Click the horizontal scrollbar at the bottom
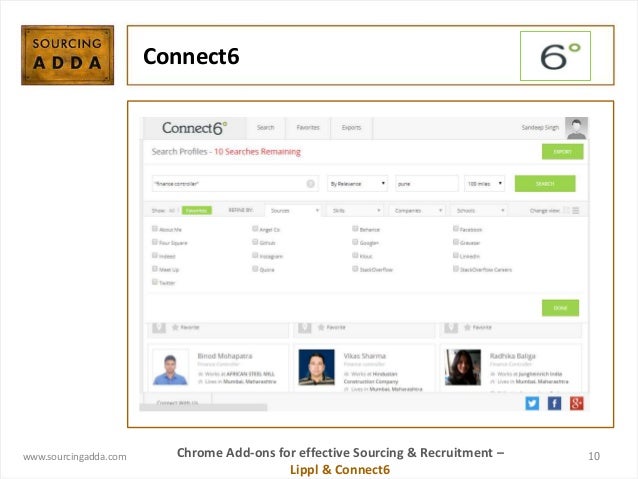The width and height of the screenshot is (638, 479). click(203, 407)
